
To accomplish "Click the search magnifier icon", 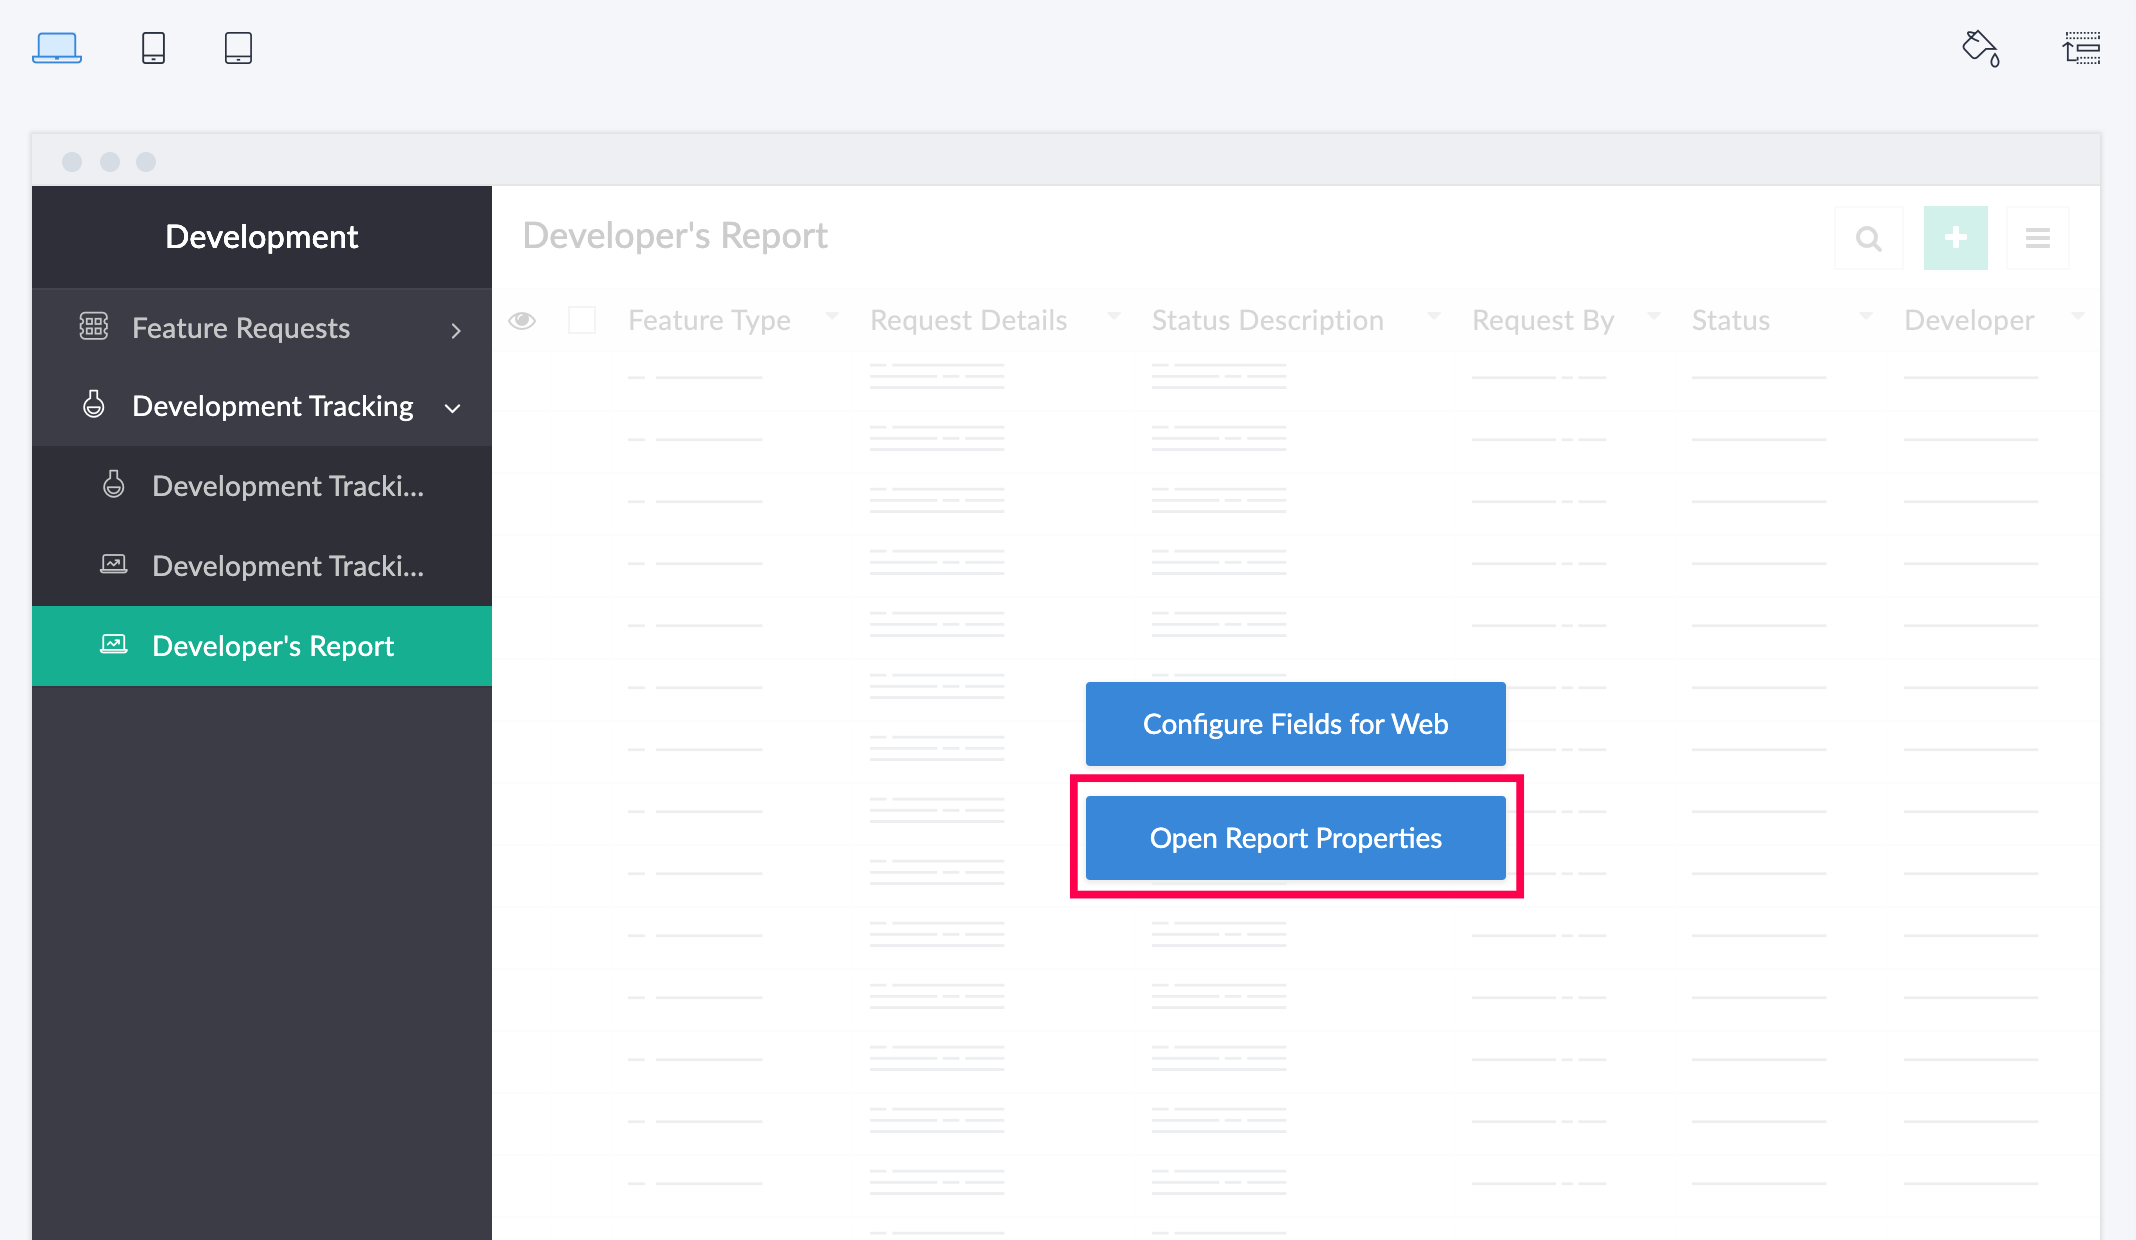I will coord(1868,238).
